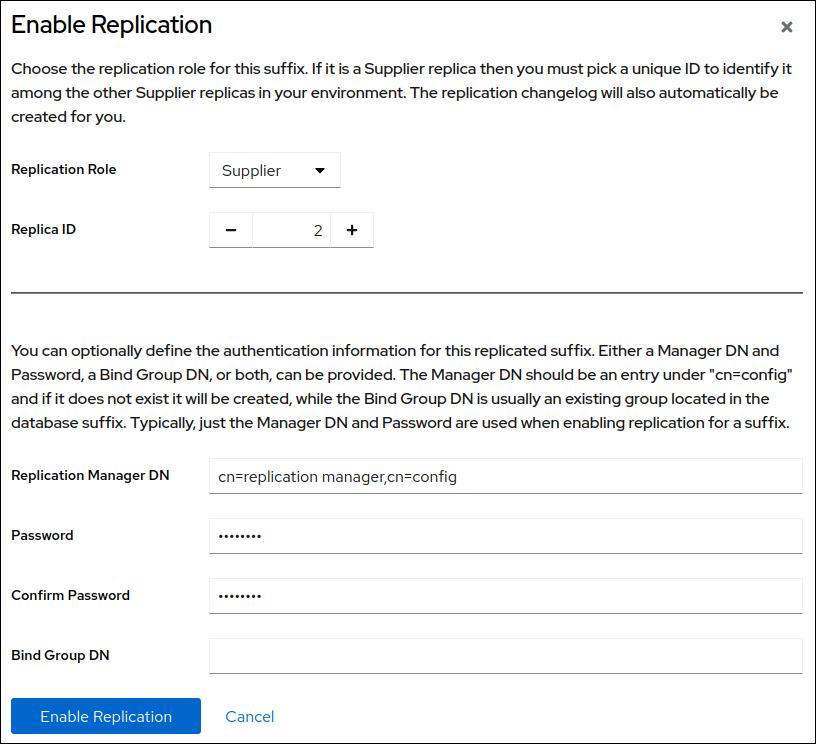Click the empty Bind Group DN field
Screen dimensions: 816x744
coord(505,656)
